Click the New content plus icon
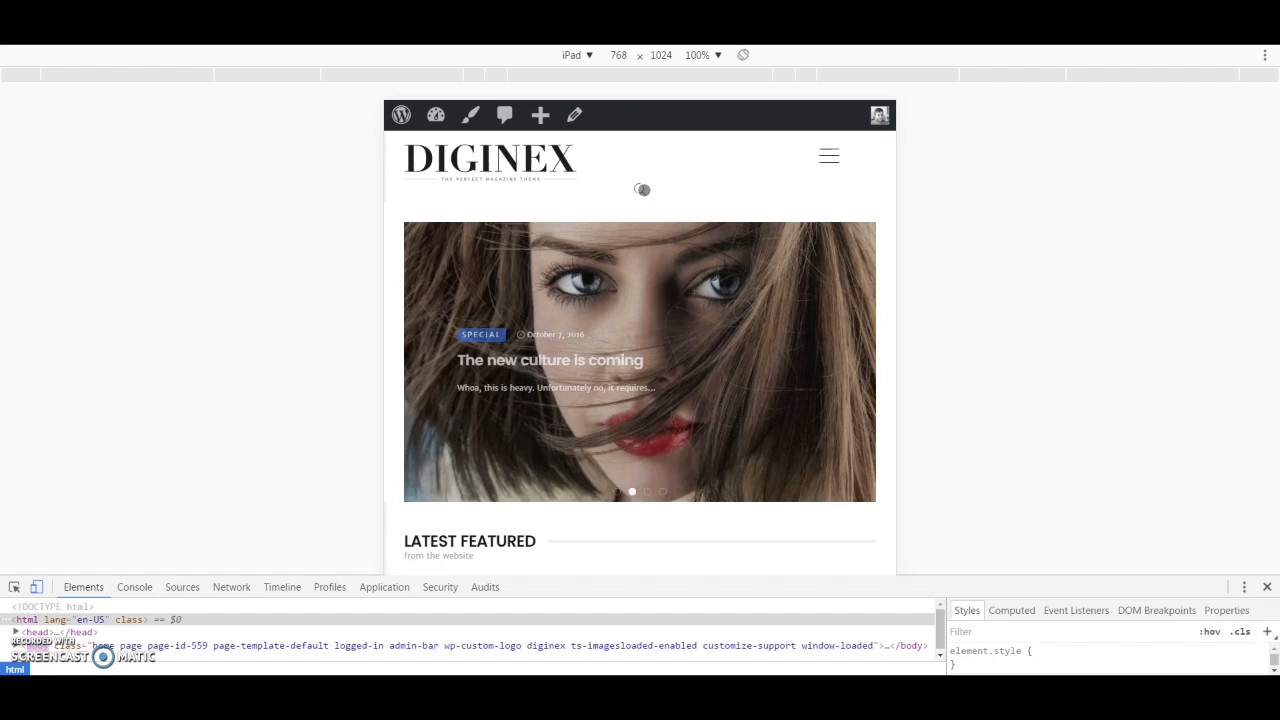The height and width of the screenshot is (720, 1280). 540,115
